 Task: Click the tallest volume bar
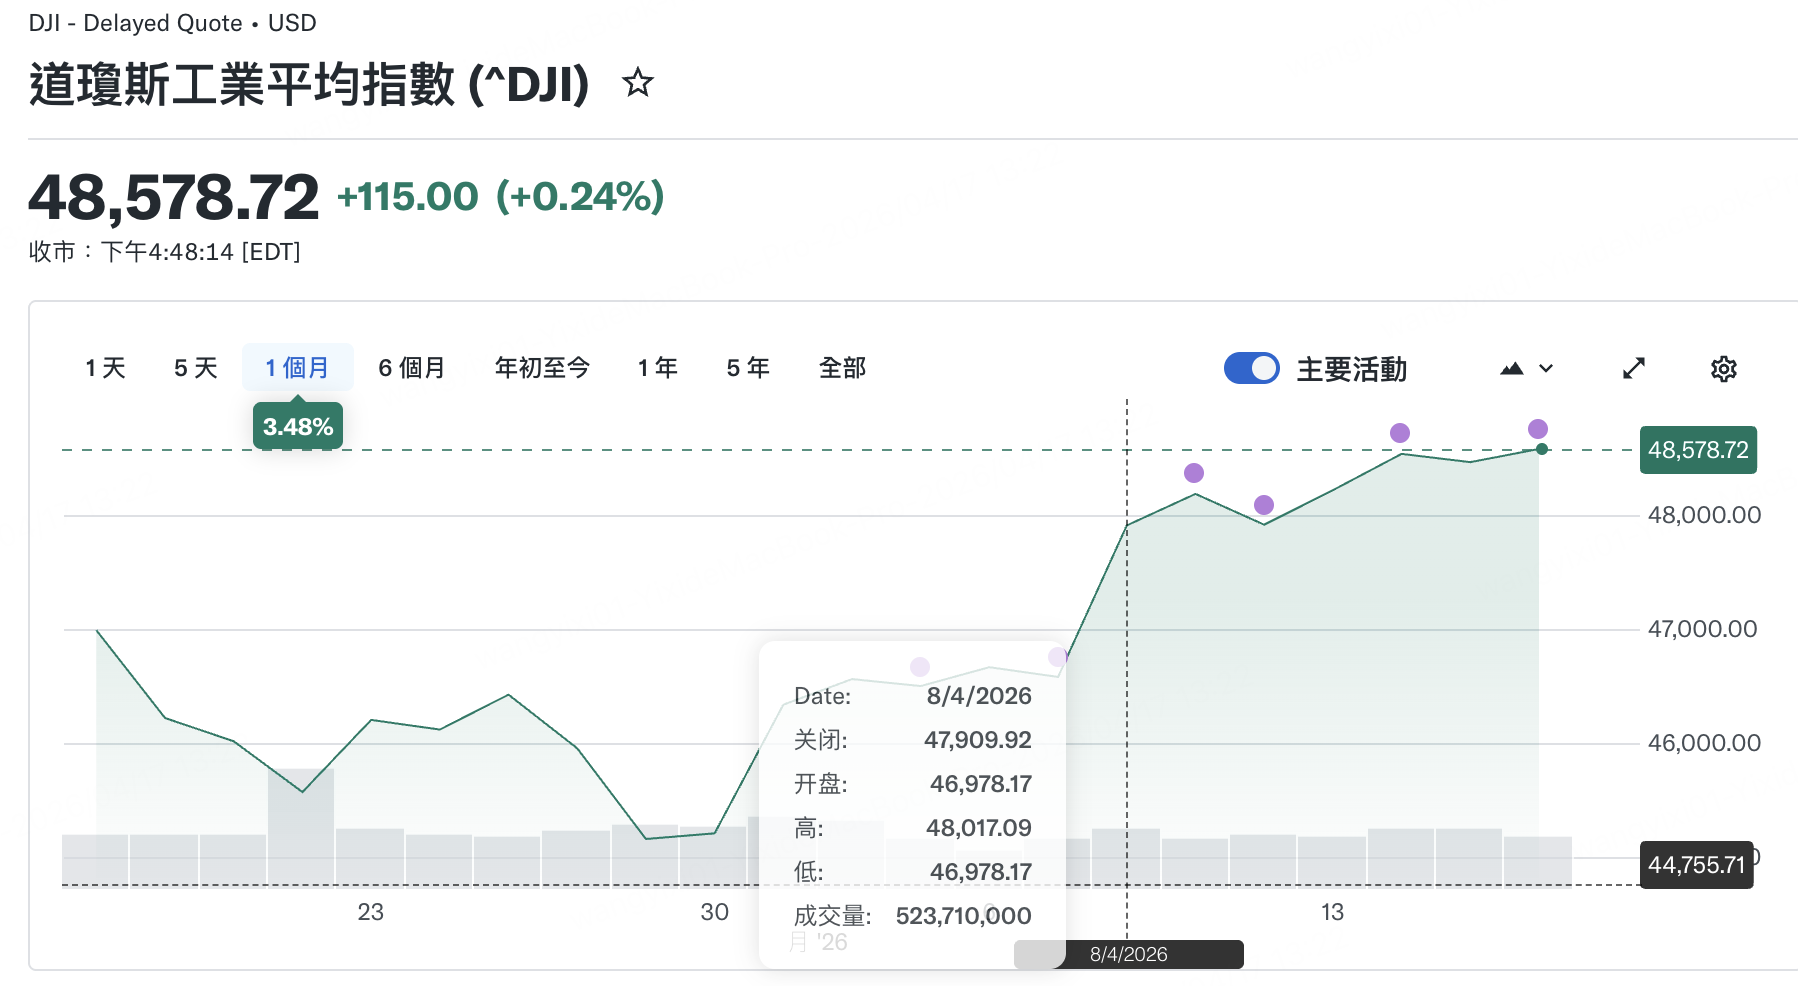[301, 826]
